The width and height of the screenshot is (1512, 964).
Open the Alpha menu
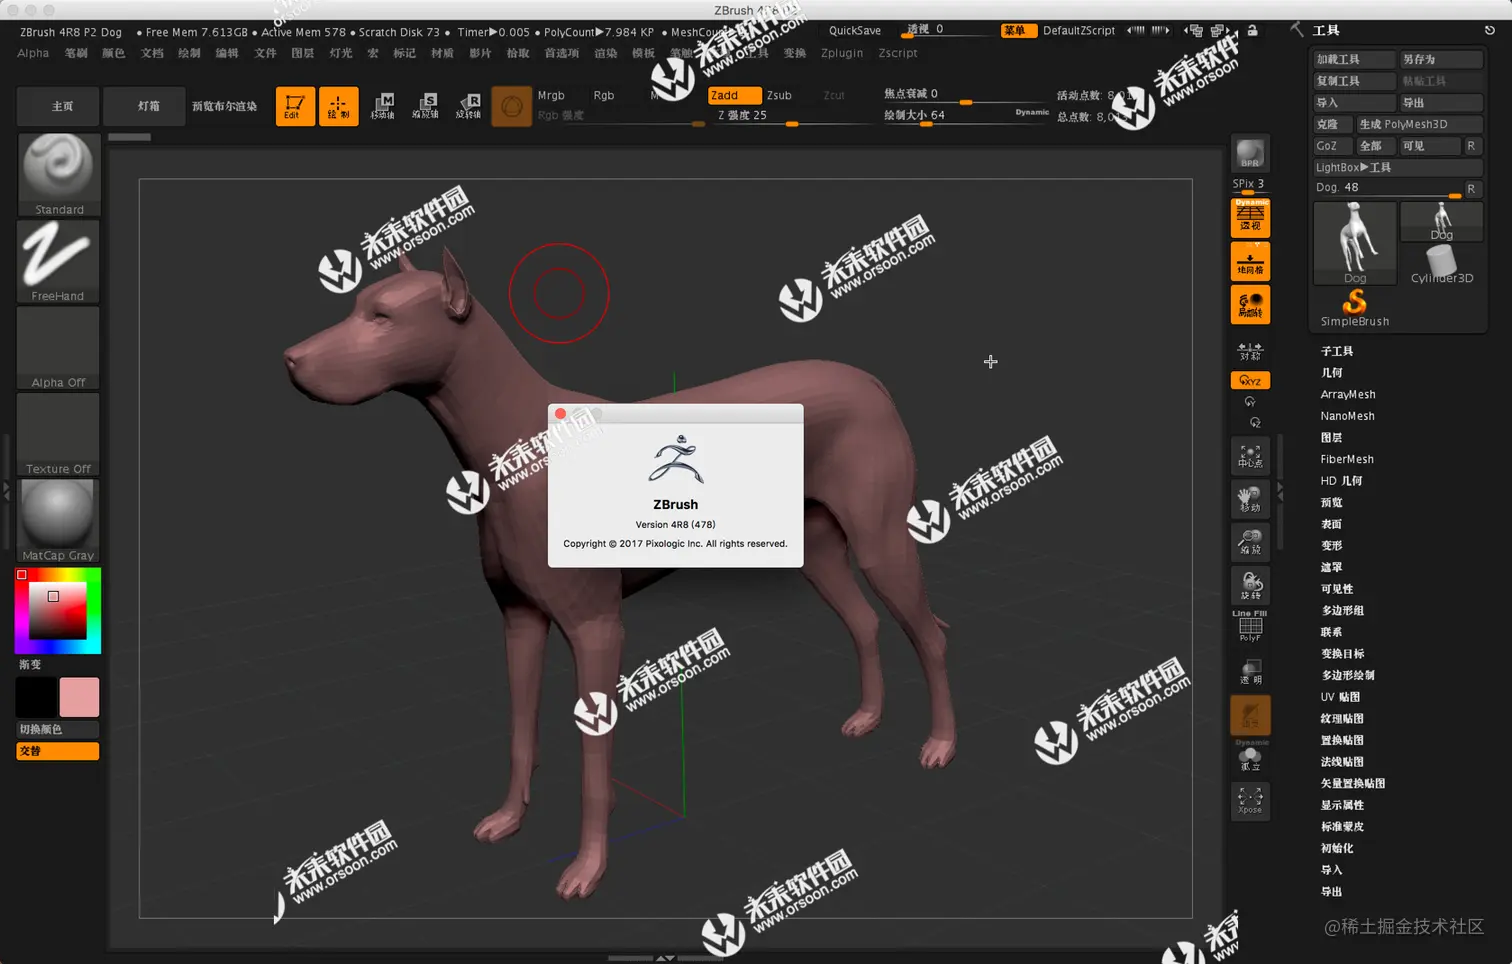pyautogui.click(x=33, y=53)
